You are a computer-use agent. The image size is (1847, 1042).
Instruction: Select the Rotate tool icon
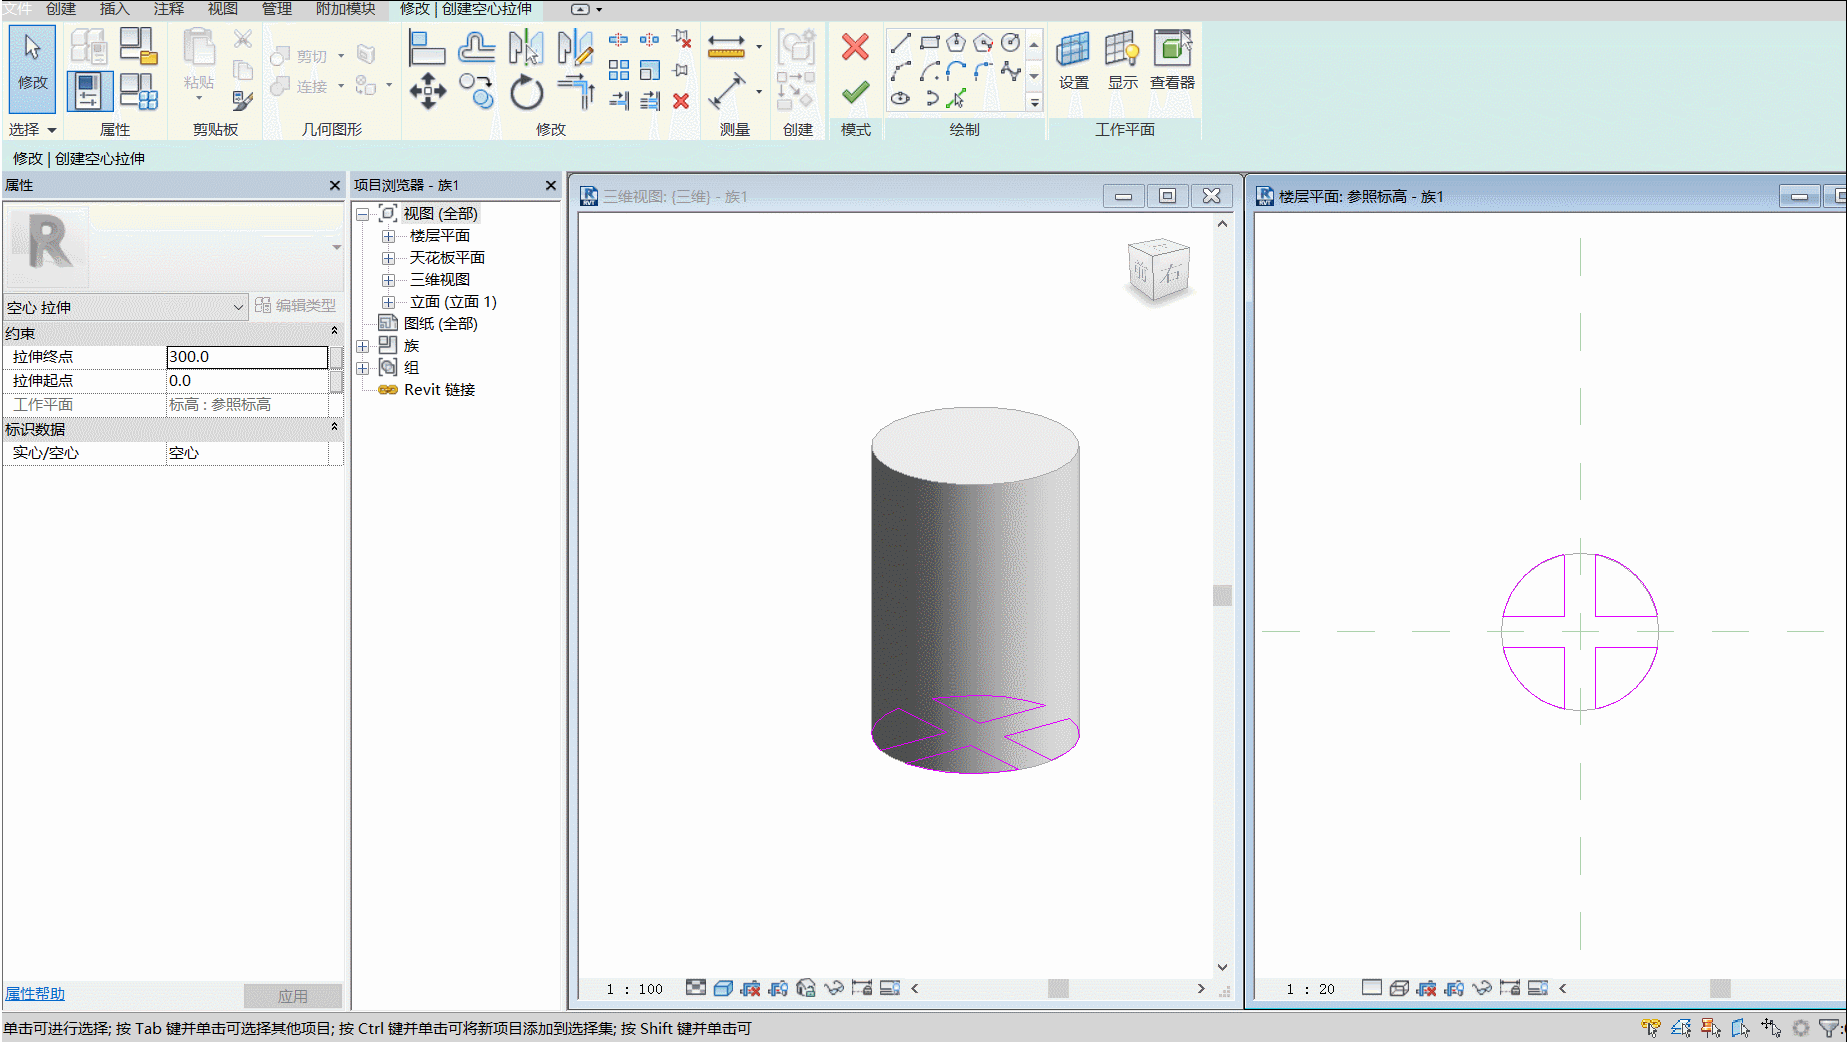[x=526, y=93]
